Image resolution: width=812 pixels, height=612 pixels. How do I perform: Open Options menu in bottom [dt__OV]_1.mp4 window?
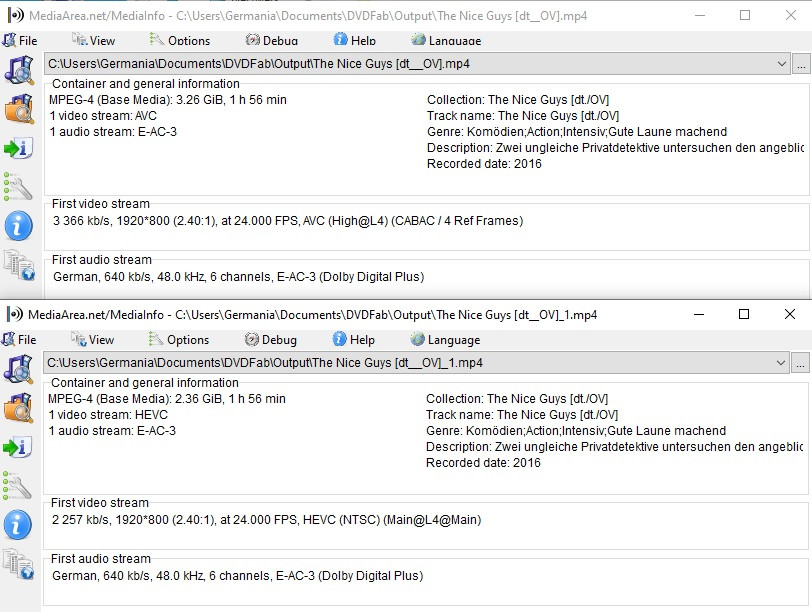(x=178, y=340)
